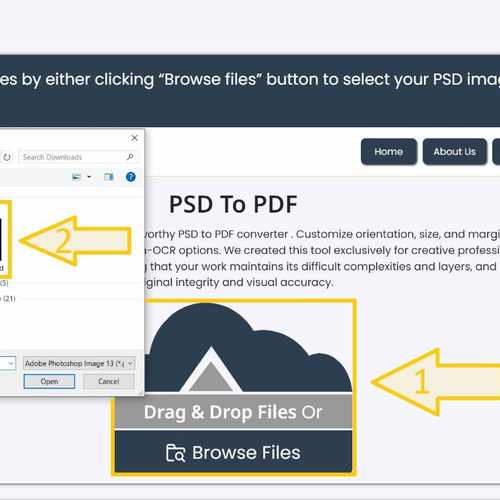Click the change view icon in dialog toolbar
This screenshot has width=500, height=500.
click(77, 177)
